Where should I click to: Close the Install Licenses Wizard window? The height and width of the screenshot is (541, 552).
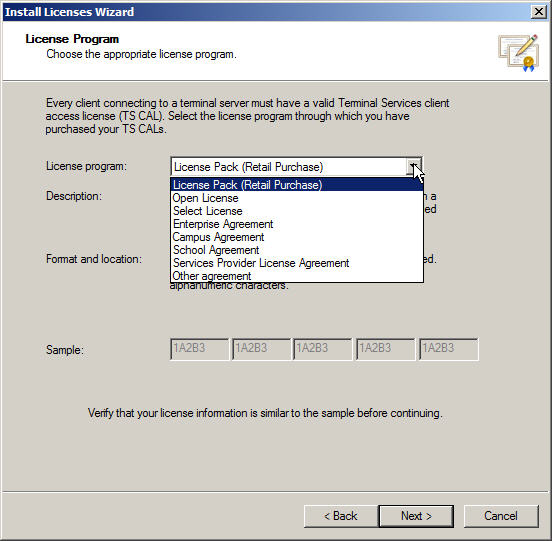click(x=539, y=12)
